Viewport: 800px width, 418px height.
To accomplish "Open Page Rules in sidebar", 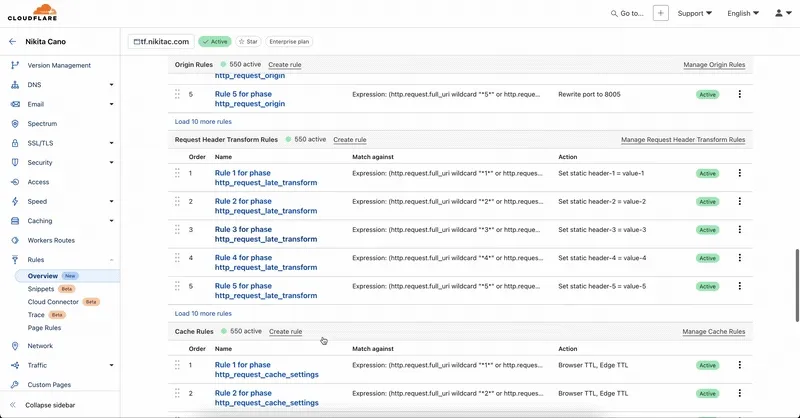I will pos(45,327).
